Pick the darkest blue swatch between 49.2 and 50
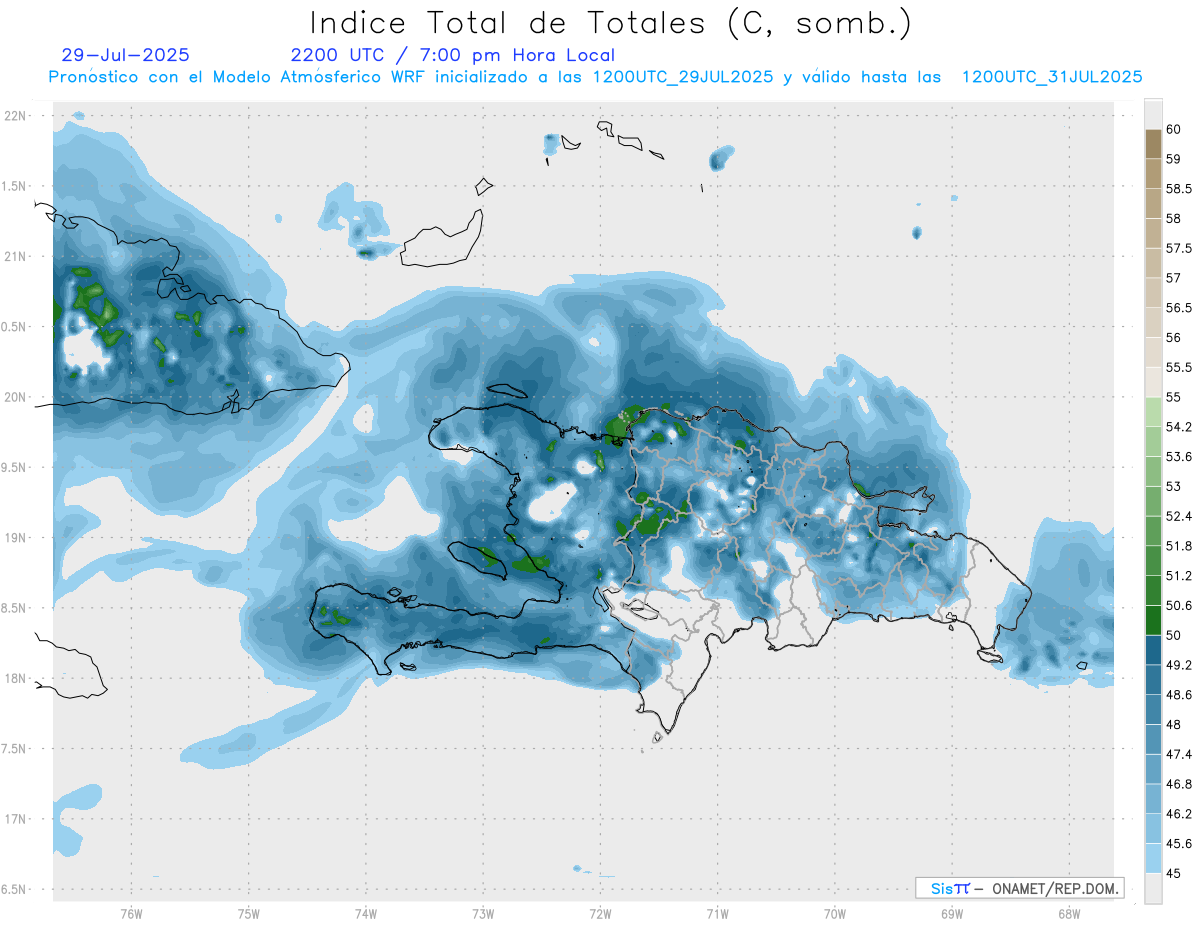The height and width of the screenshot is (927, 1200). coord(1153,650)
